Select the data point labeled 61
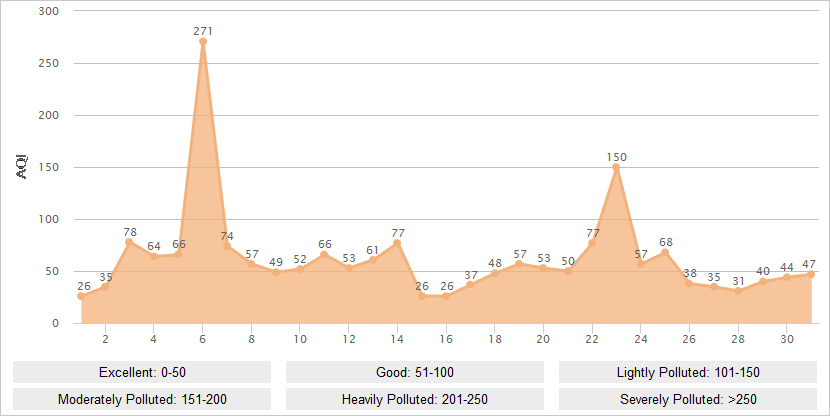The image size is (830, 416). (x=373, y=260)
